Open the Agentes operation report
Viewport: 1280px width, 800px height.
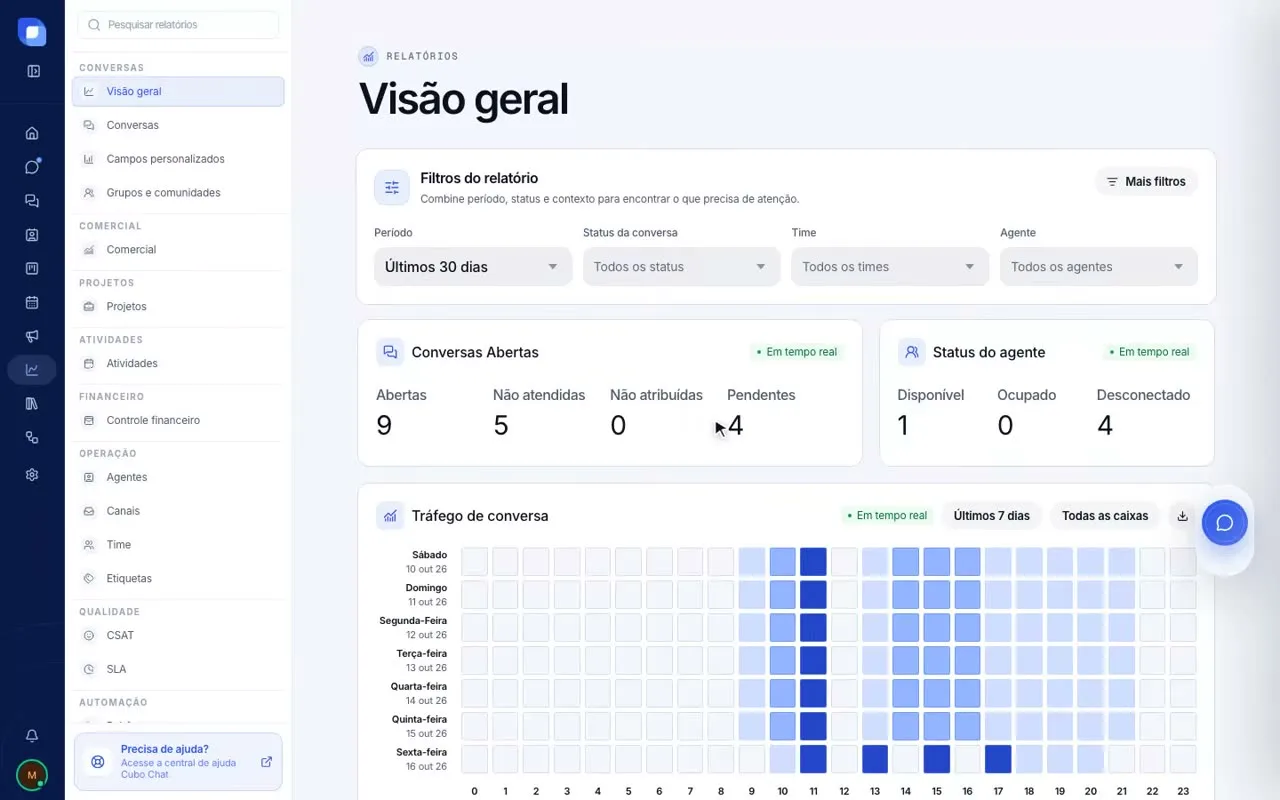coord(178,477)
